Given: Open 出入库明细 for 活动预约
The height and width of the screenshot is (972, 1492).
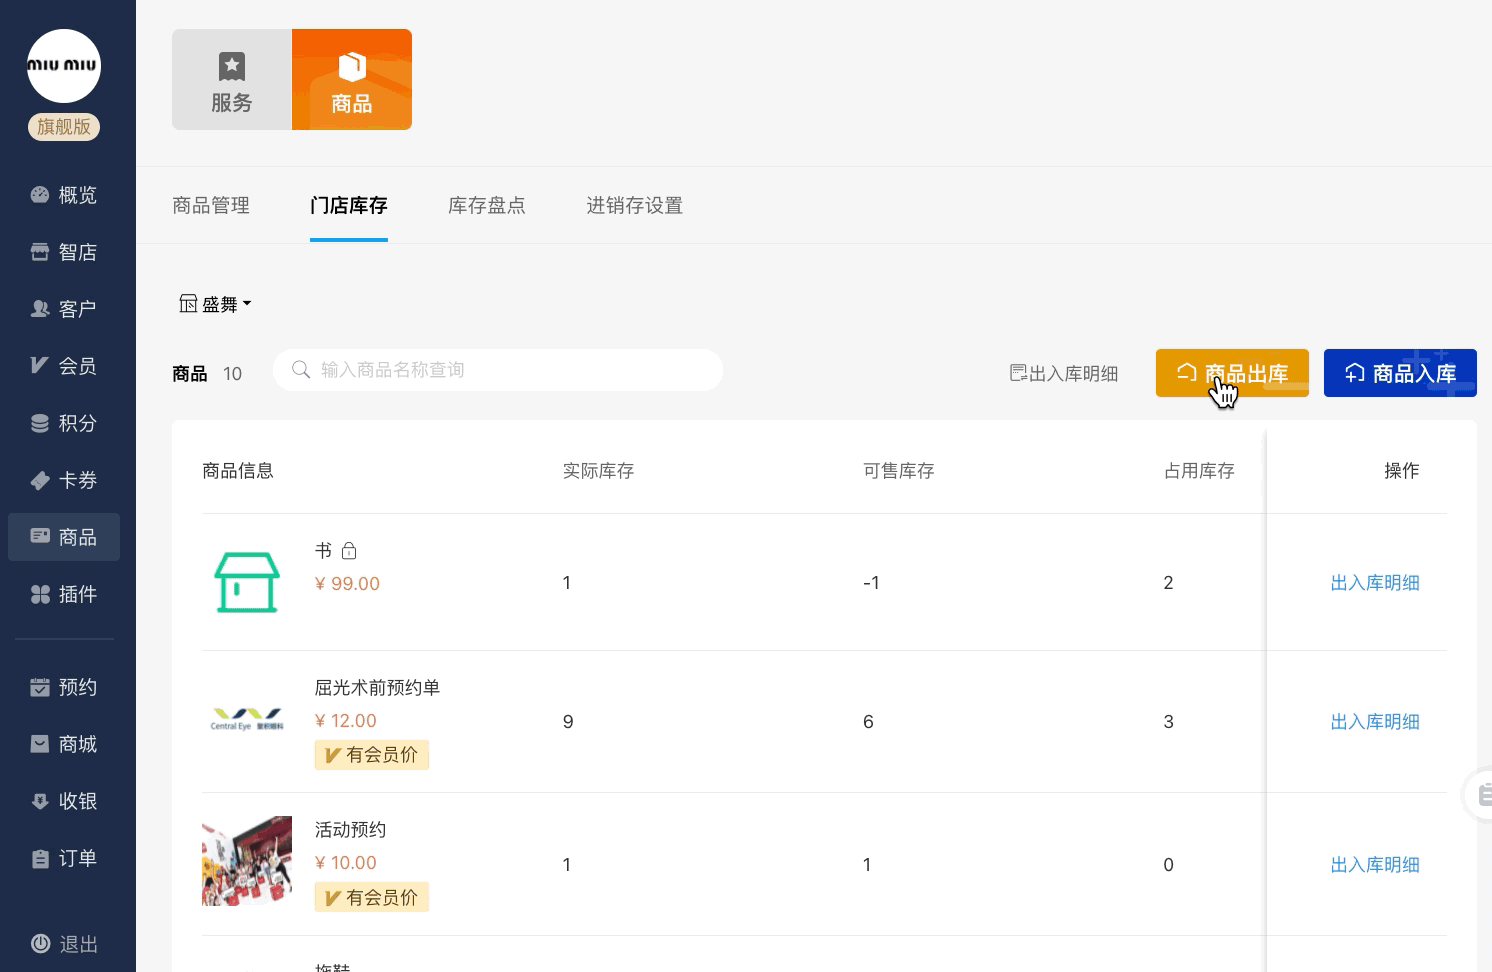Looking at the screenshot, I should (1375, 865).
